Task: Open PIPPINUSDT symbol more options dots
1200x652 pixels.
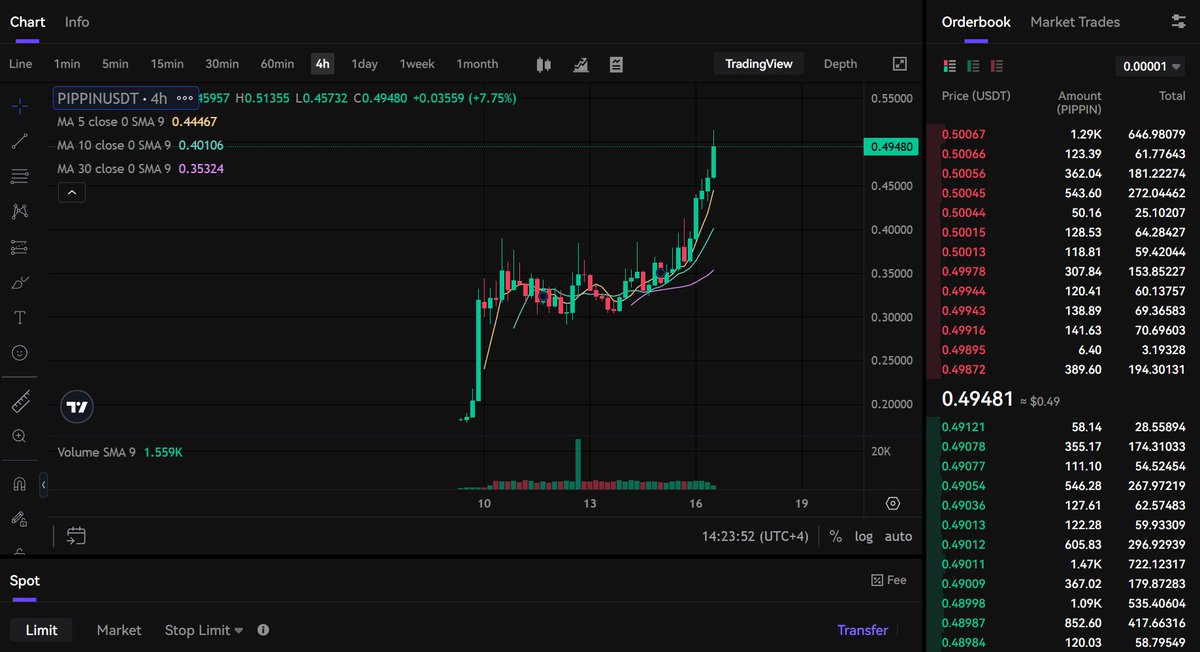Action: 185,98
